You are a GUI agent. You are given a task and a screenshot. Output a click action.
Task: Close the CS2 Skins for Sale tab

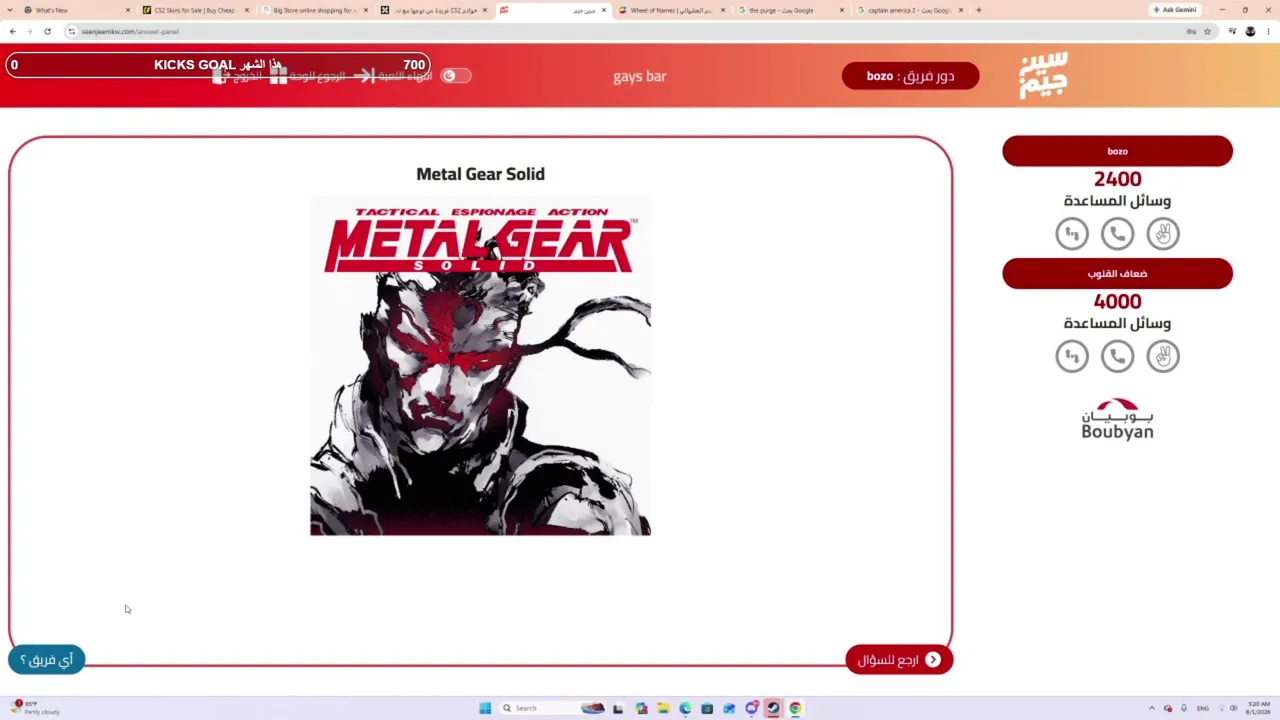click(x=247, y=10)
